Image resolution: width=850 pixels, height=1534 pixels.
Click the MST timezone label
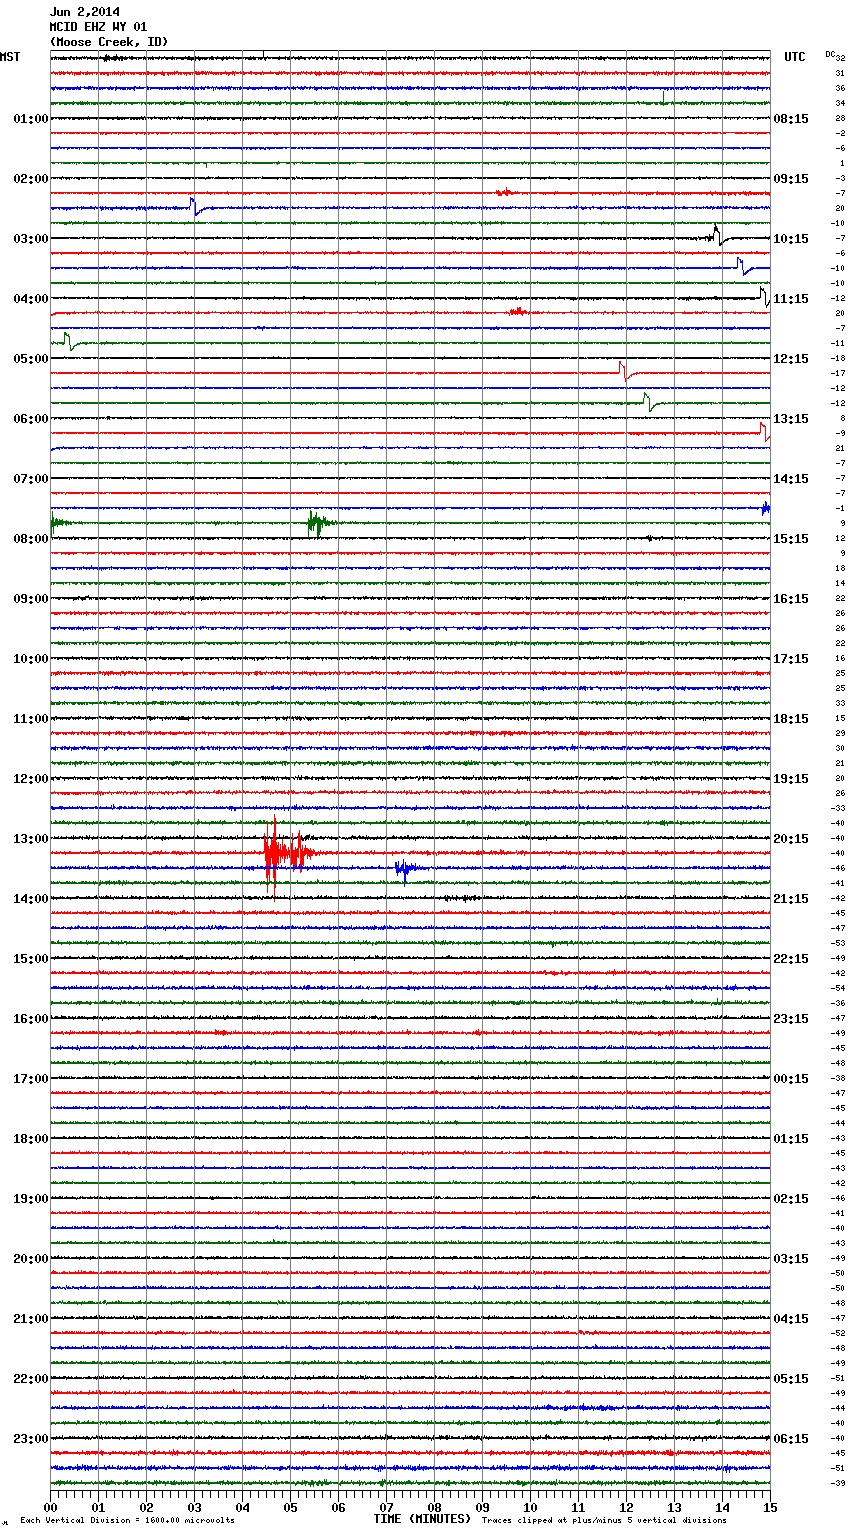(x=10, y=57)
